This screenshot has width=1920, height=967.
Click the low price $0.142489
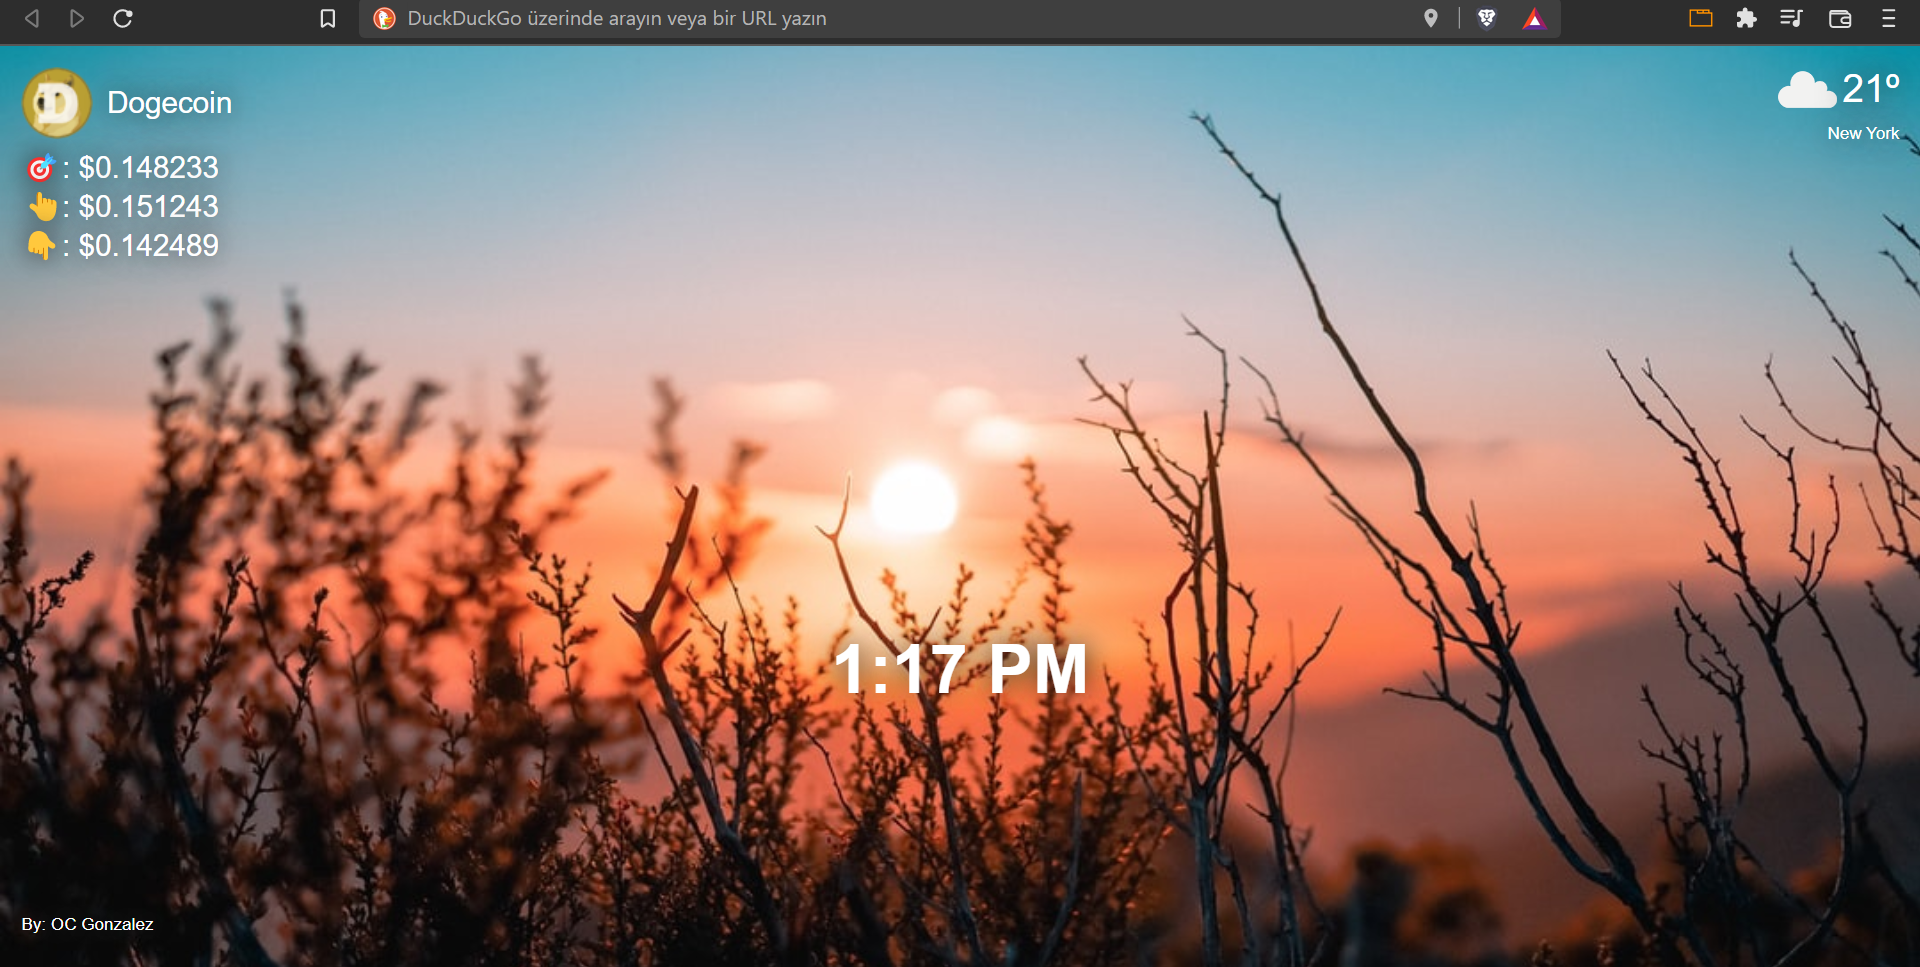[148, 245]
